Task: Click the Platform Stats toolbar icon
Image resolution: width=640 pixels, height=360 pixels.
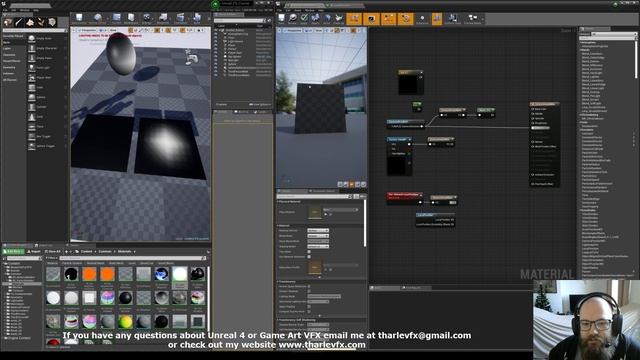Action: tap(452, 19)
